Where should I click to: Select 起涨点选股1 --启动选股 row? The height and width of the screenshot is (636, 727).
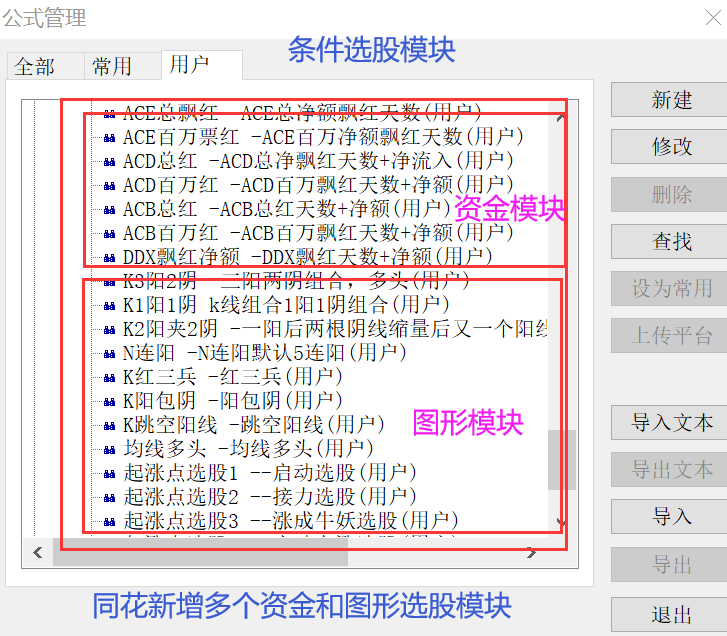(270, 474)
